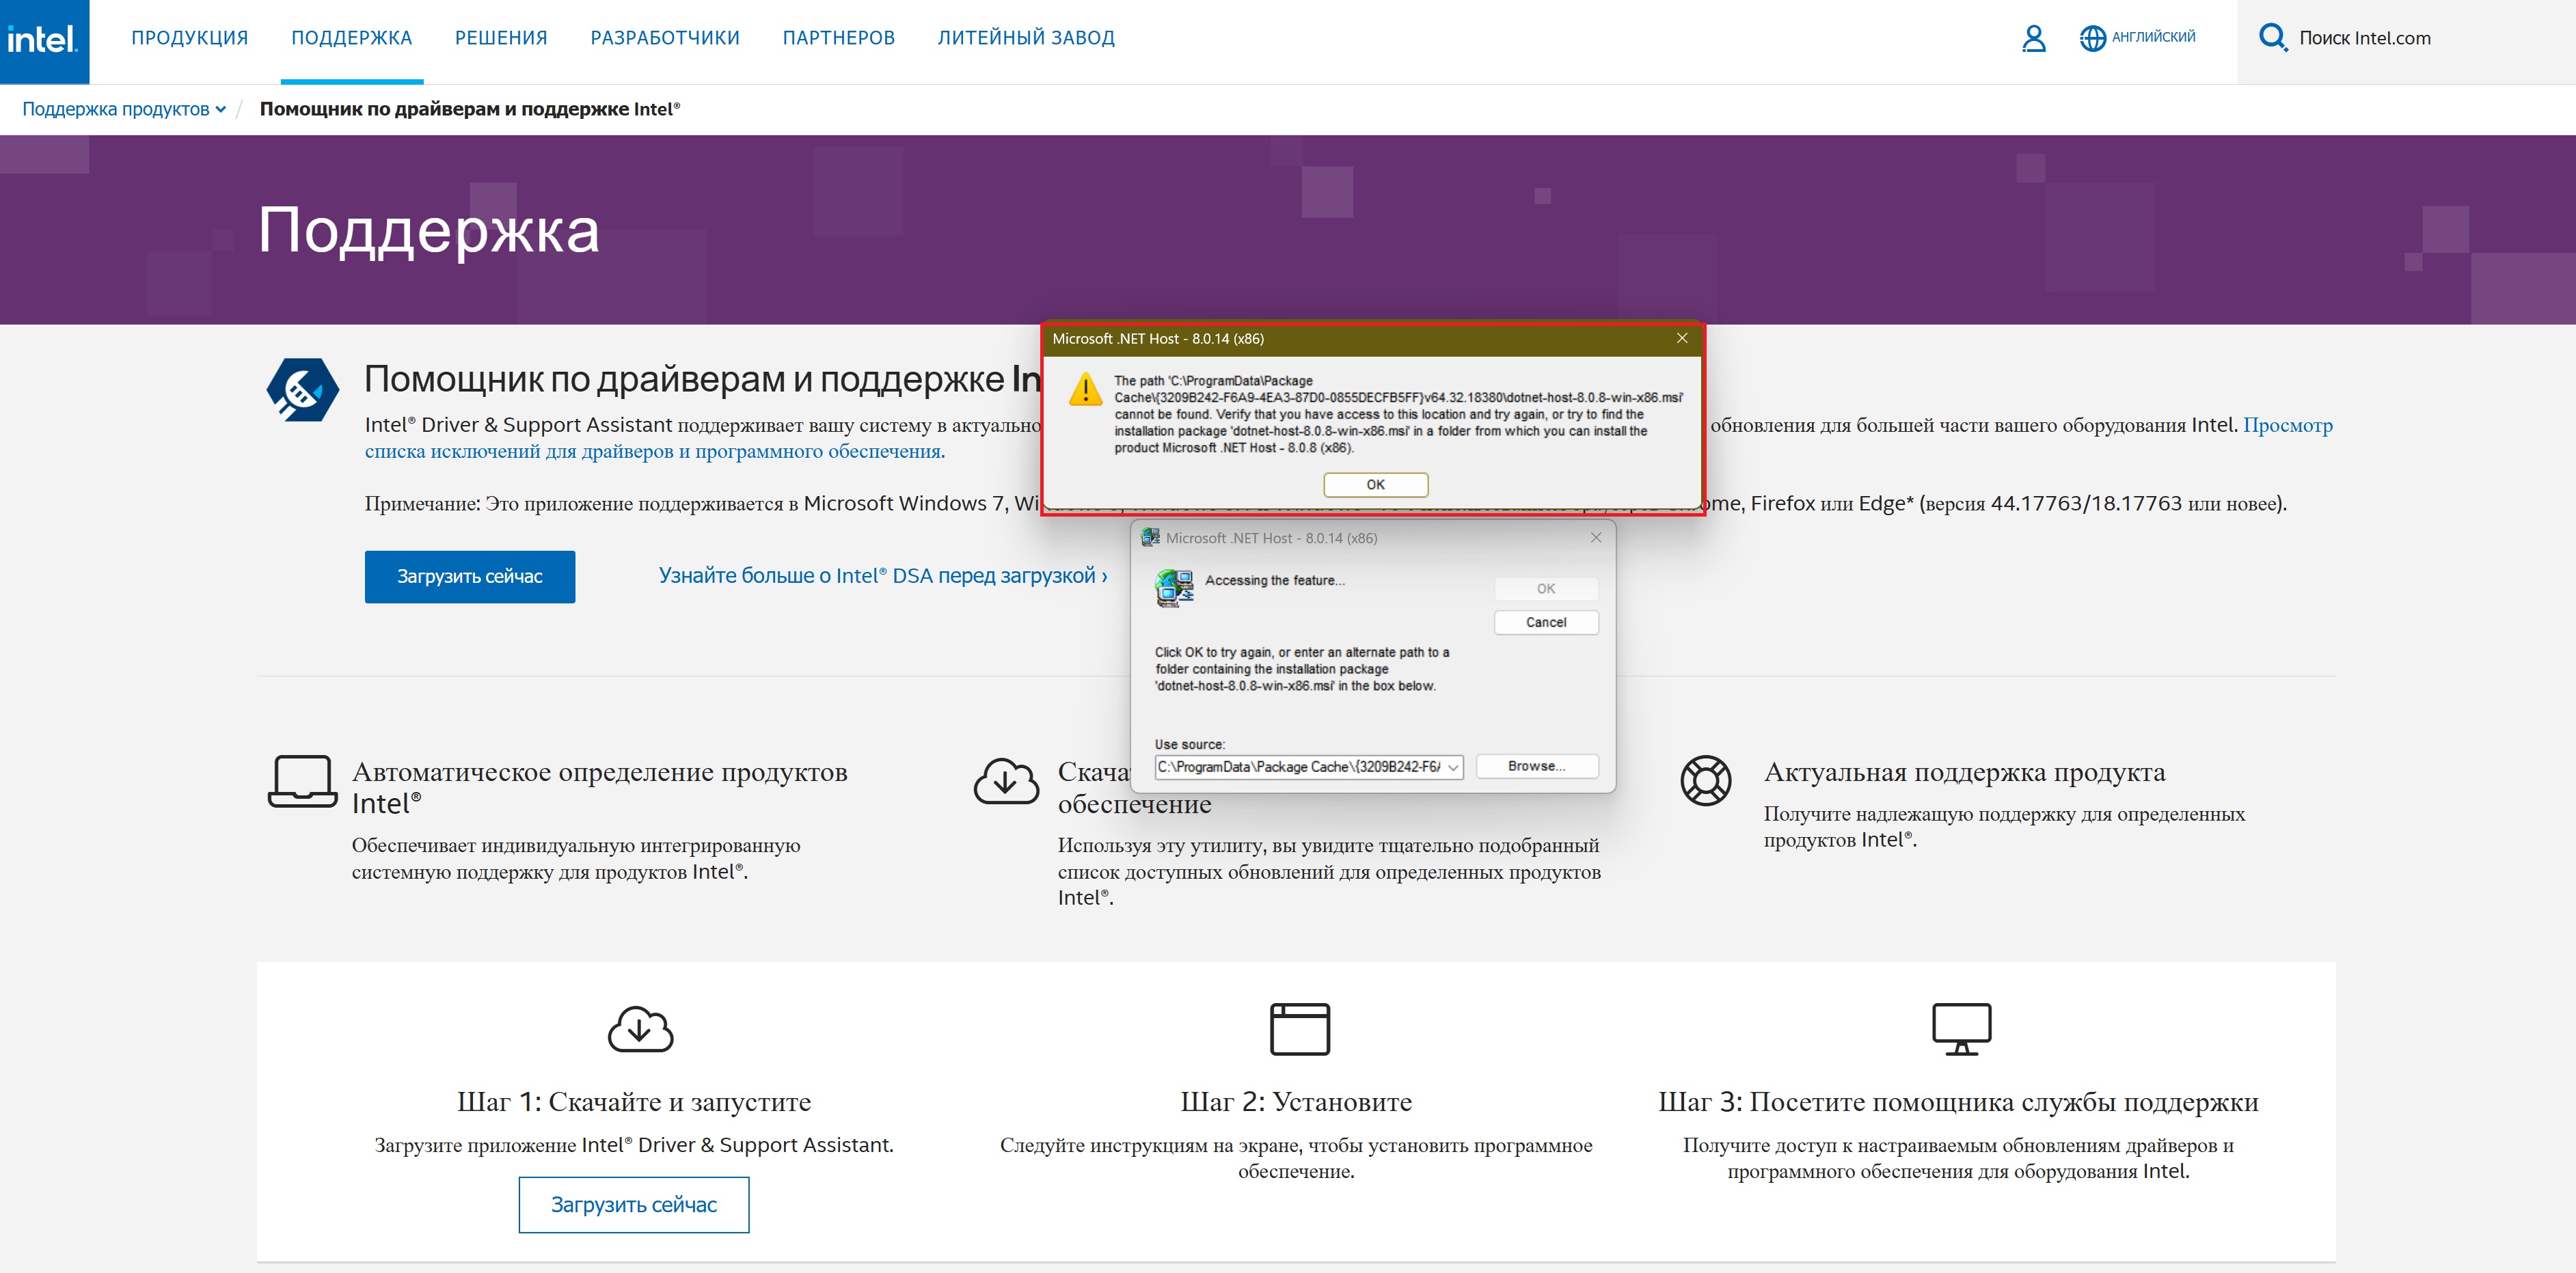The height and width of the screenshot is (1273, 2576).
Task: Open the АНГЛИЙСКИЙ language selector
Action: 2153,37
